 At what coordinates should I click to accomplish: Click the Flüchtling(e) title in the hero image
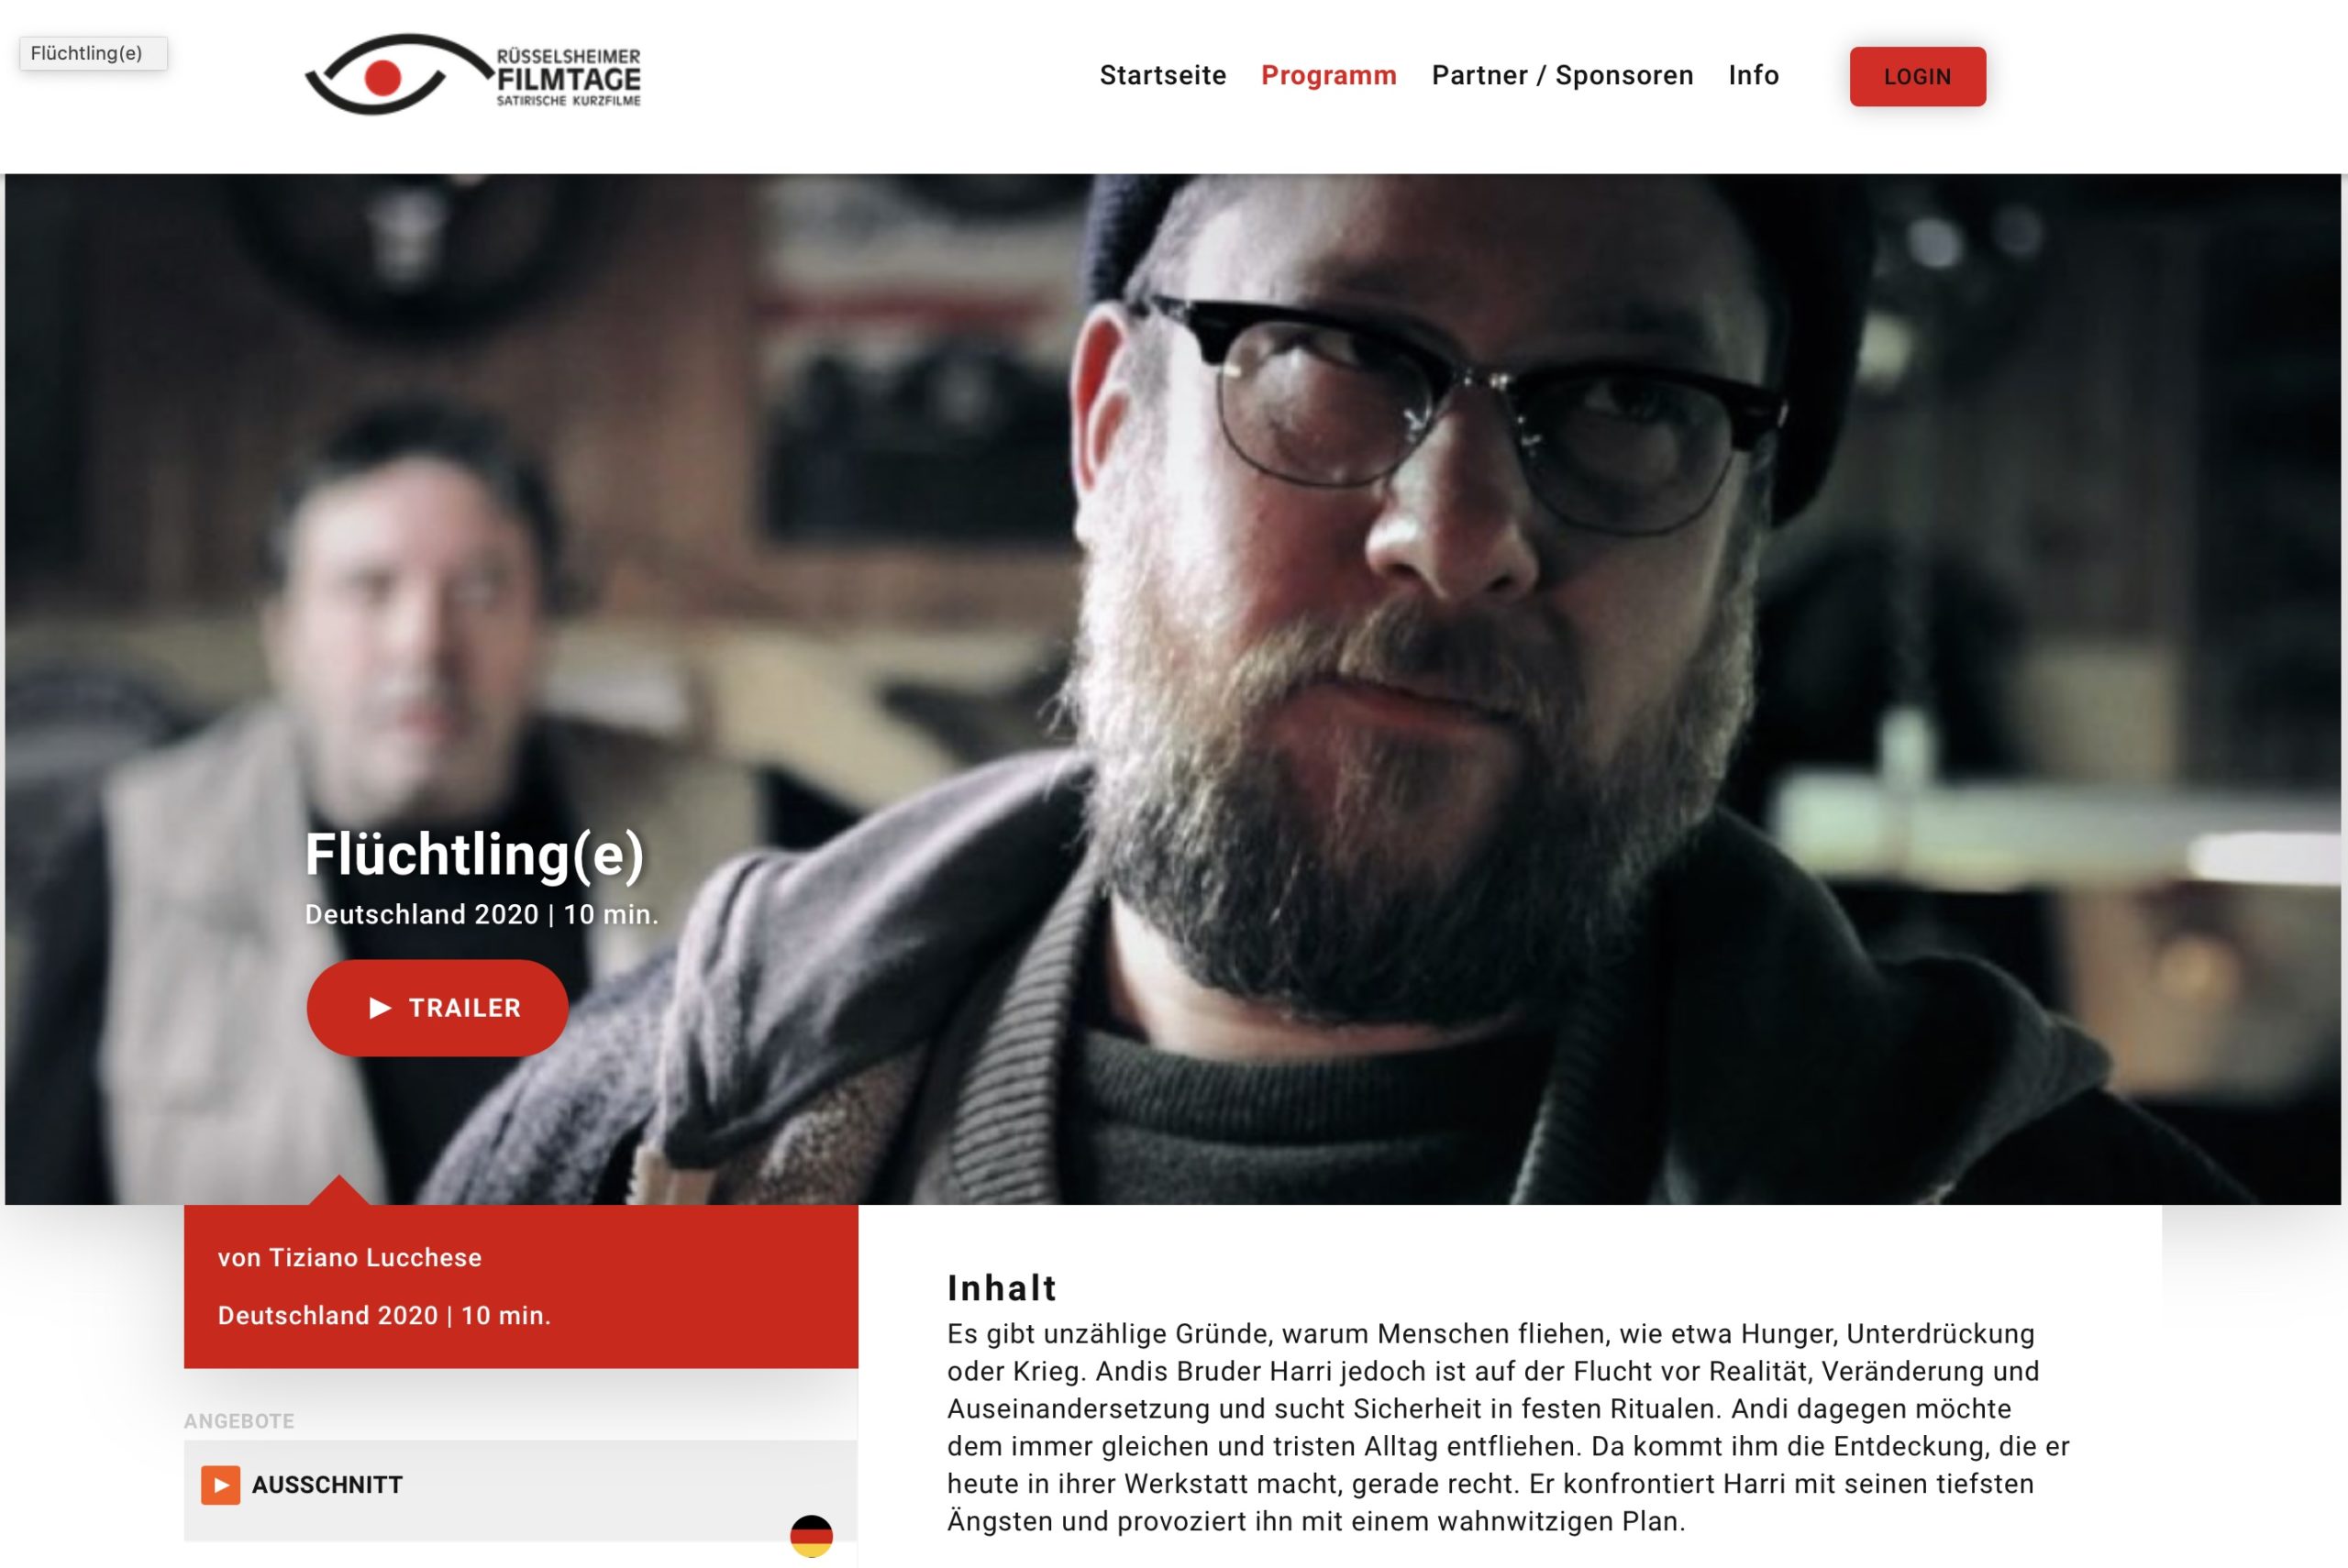pyautogui.click(x=474, y=856)
